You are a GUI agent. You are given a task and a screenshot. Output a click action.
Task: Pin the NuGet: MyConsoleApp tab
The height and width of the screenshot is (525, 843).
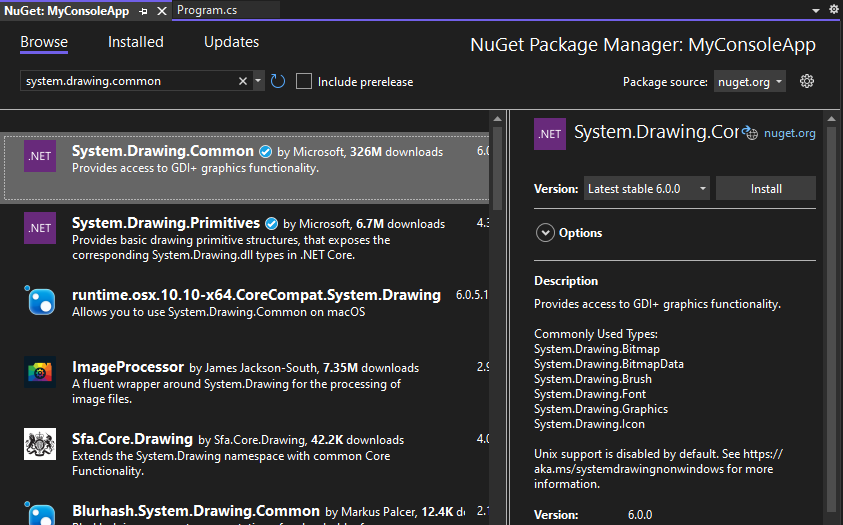point(144,11)
